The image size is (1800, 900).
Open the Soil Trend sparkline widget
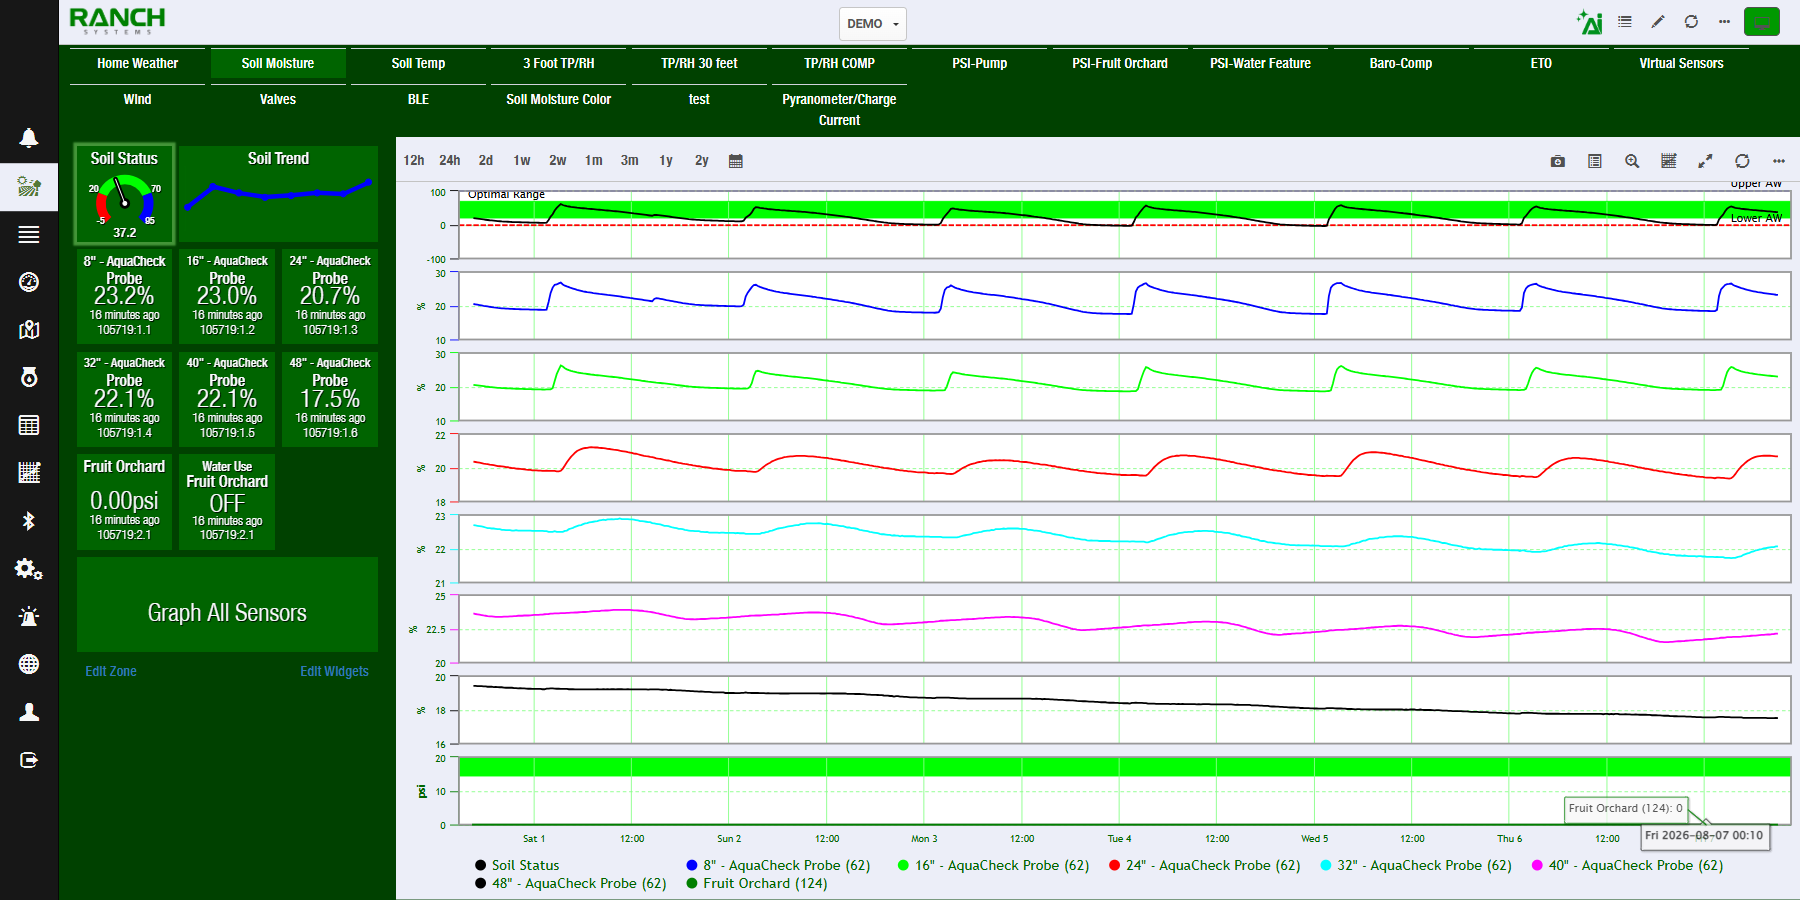(278, 194)
